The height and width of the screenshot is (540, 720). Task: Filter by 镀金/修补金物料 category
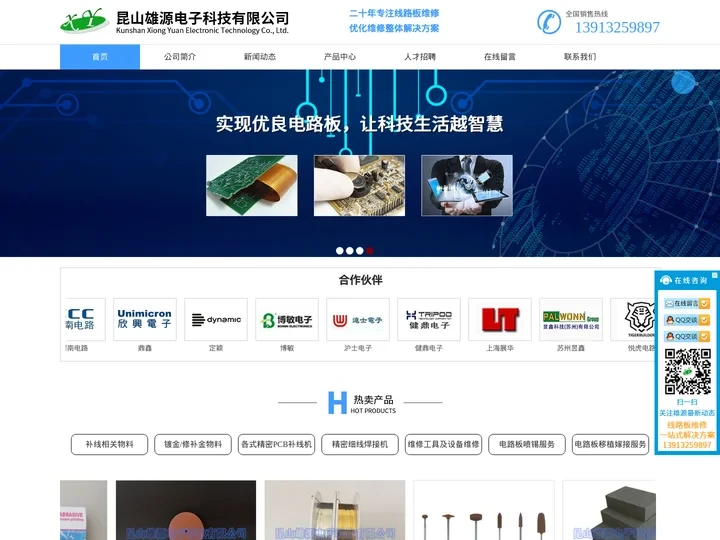(x=193, y=444)
